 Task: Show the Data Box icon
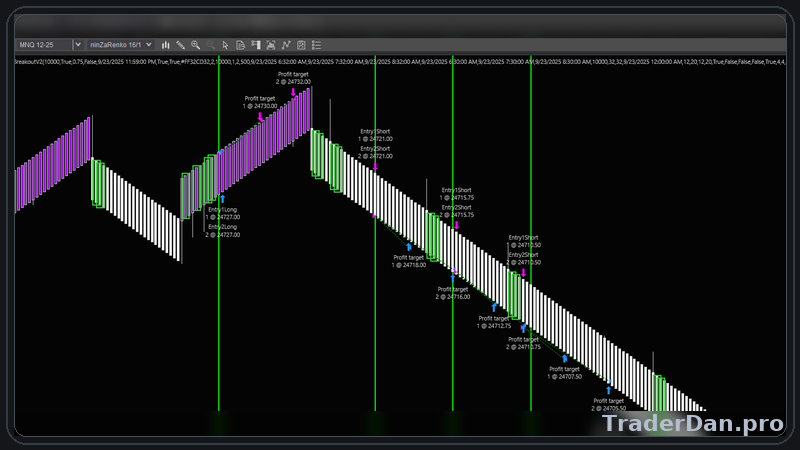[241, 45]
